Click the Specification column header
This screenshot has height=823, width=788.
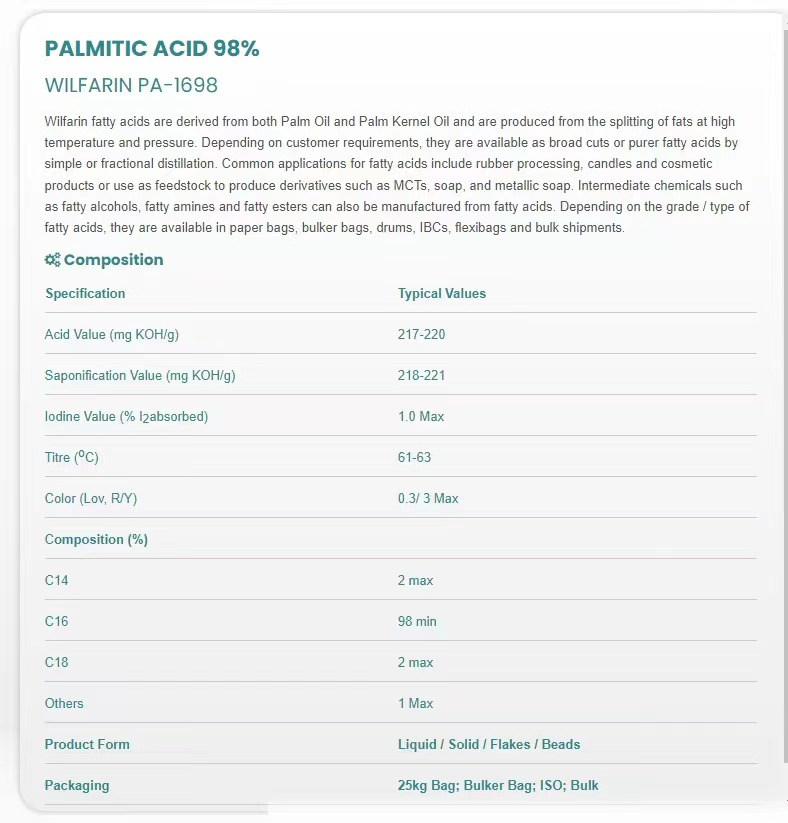[x=85, y=293]
